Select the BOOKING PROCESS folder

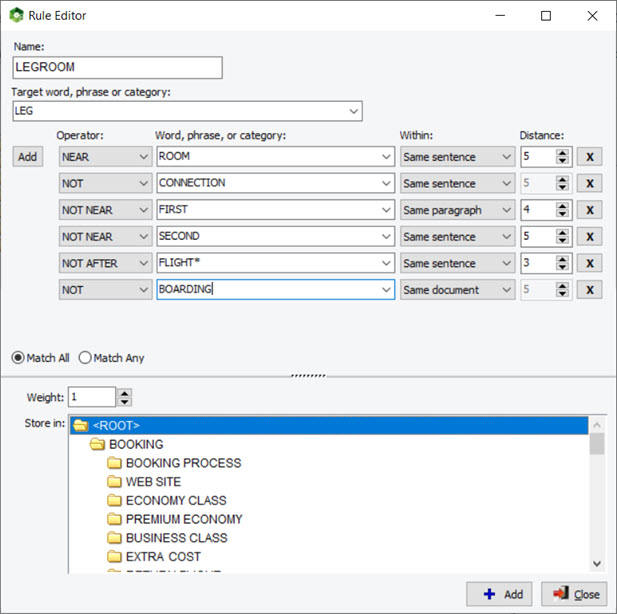tap(183, 463)
